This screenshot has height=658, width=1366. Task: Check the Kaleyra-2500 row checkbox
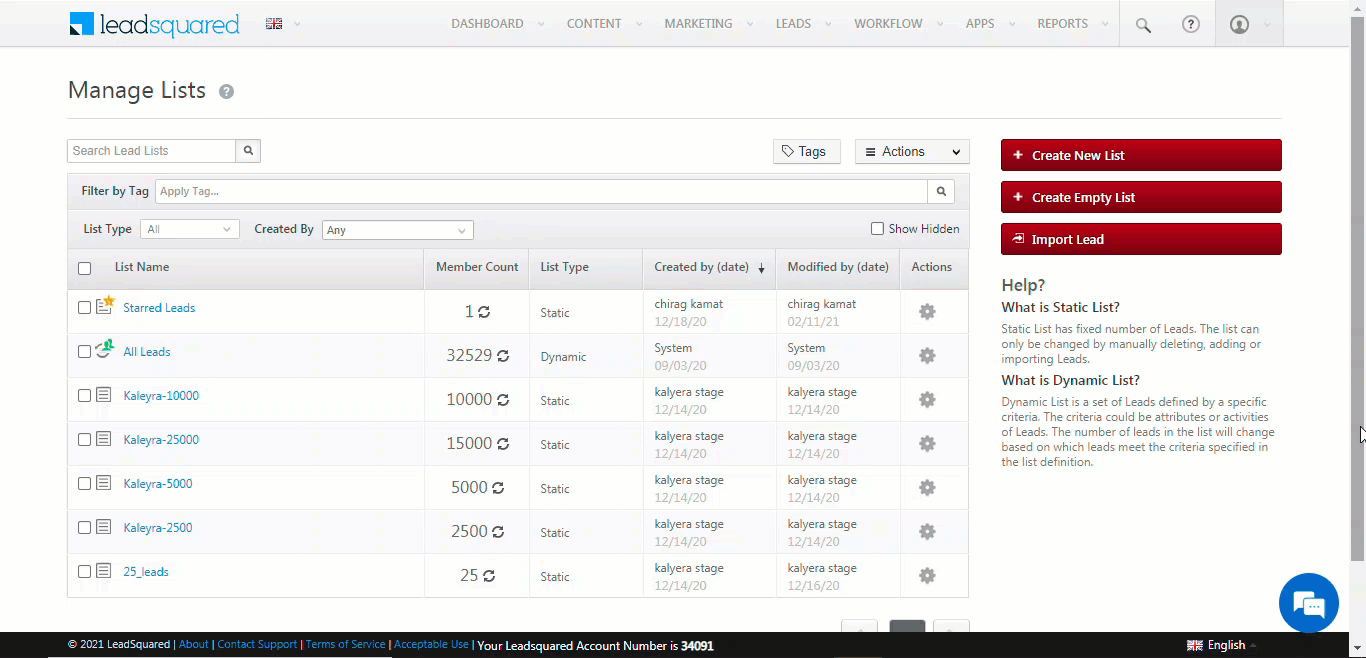click(x=85, y=528)
